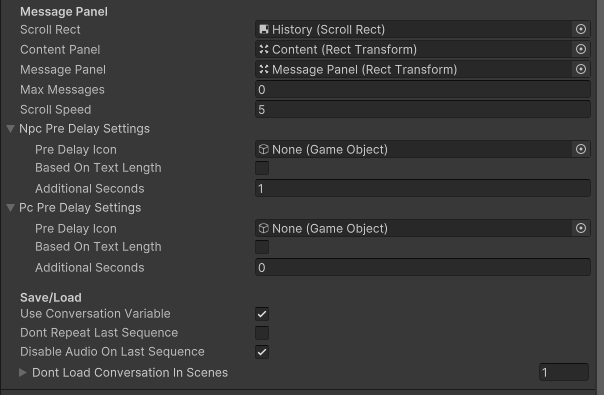This screenshot has width=604, height=395.
Task: Open object picker for Pc Pre Delay Icon
Action: tap(581, 228)
